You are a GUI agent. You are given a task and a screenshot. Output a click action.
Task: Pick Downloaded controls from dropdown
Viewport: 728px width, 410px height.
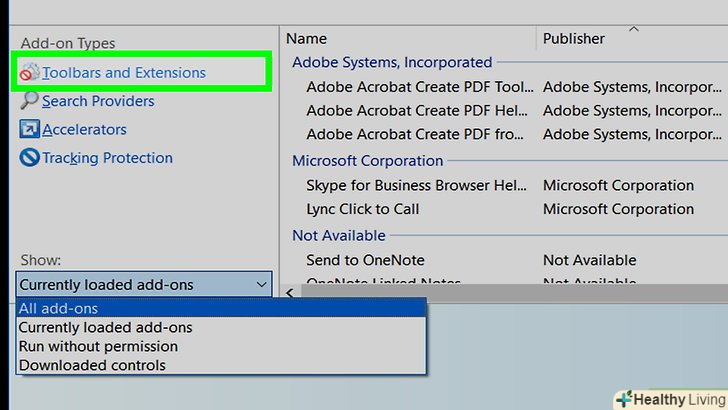pos(92,365)
